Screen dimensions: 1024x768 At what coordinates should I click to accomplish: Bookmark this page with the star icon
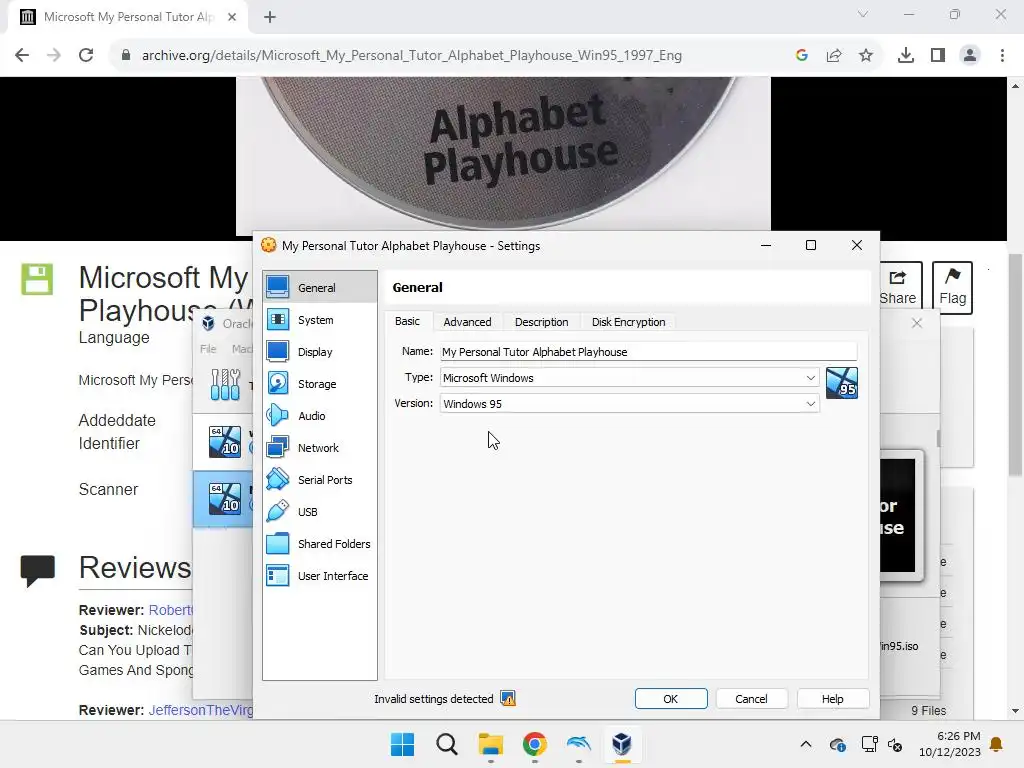click(866, 55)
